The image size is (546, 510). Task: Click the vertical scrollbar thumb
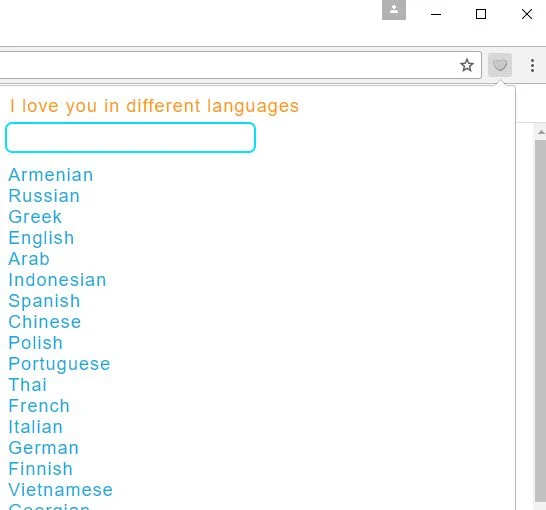540,321
